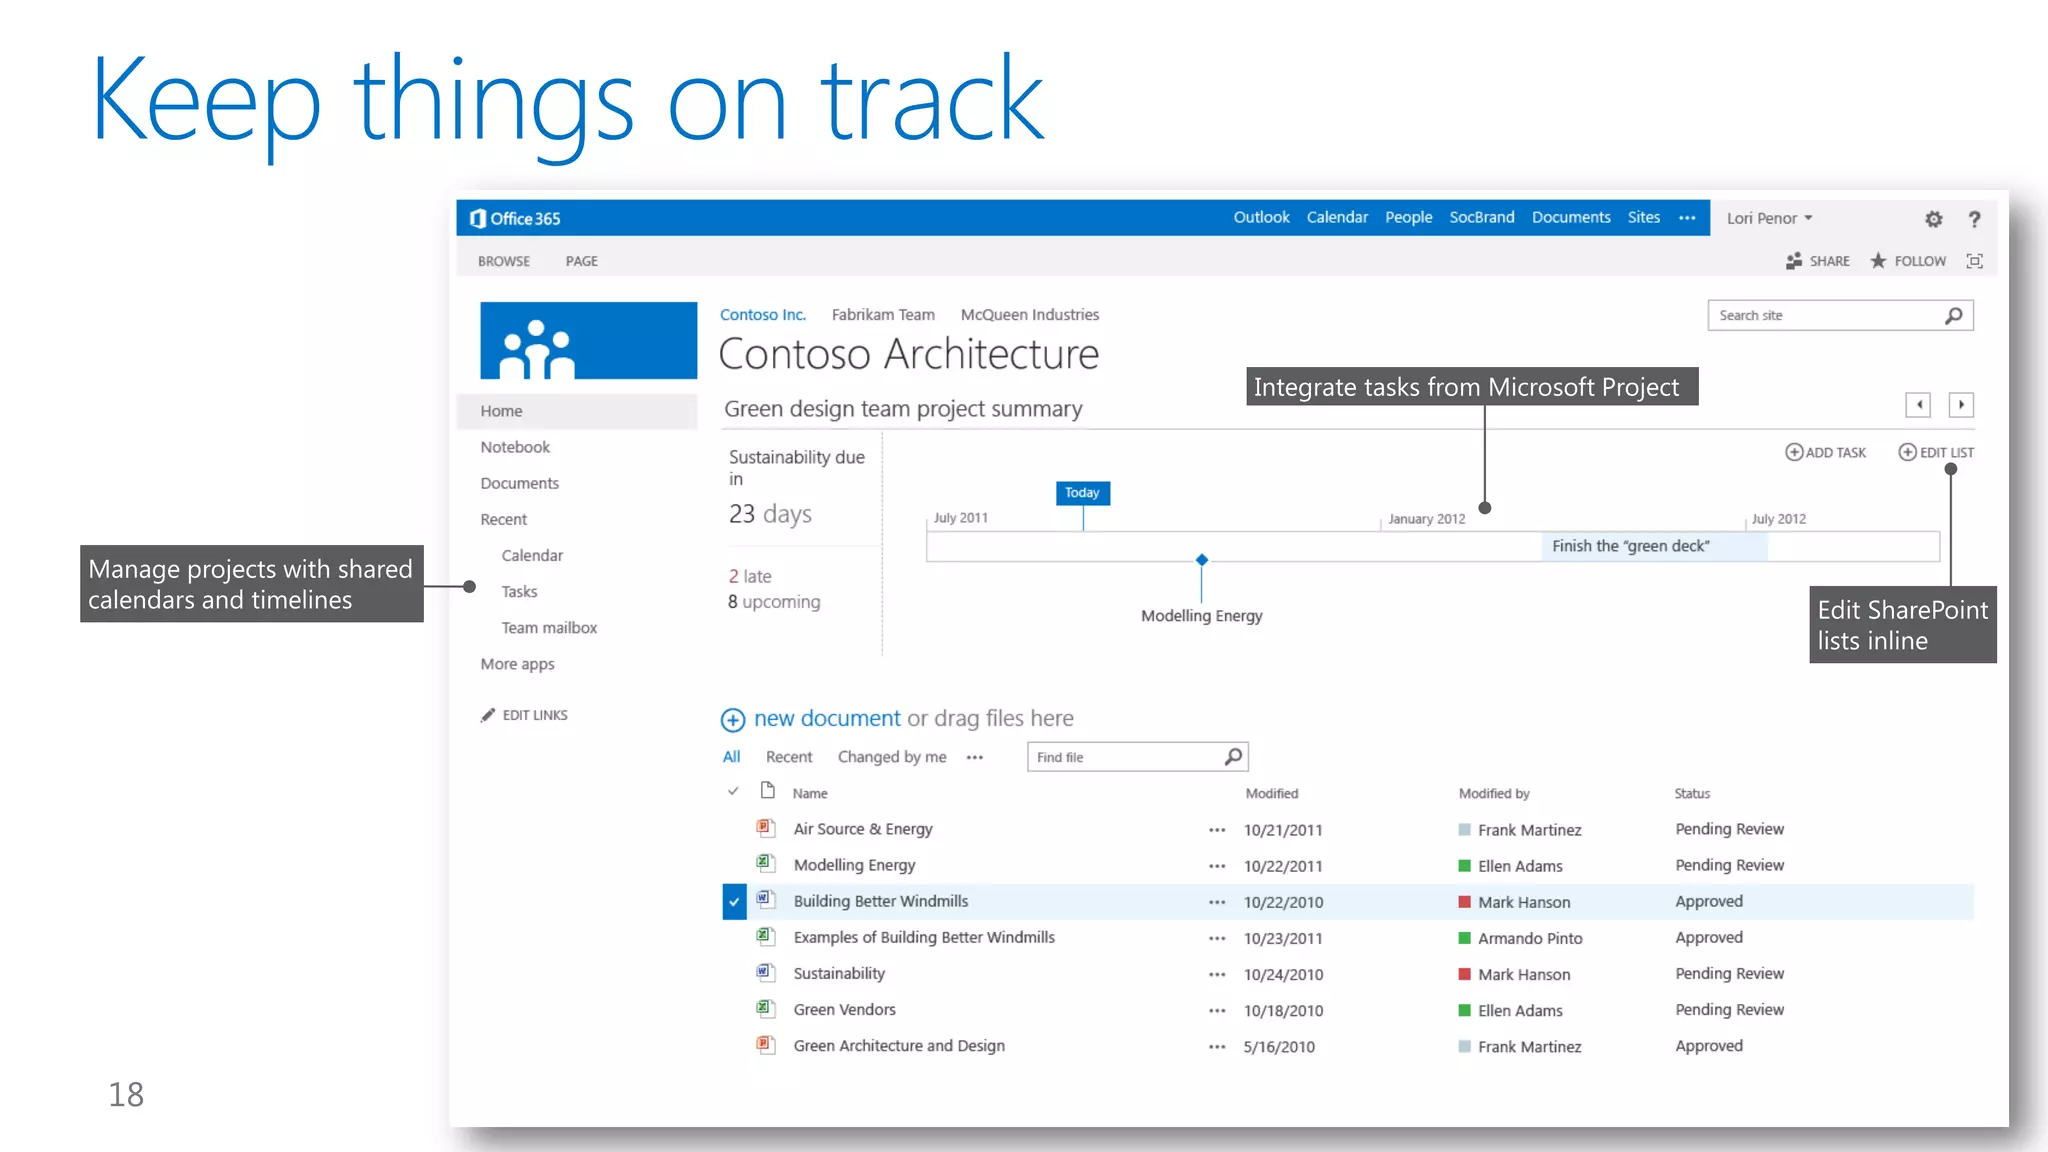Open the PAGE ribbon tab

pos(581,261)
